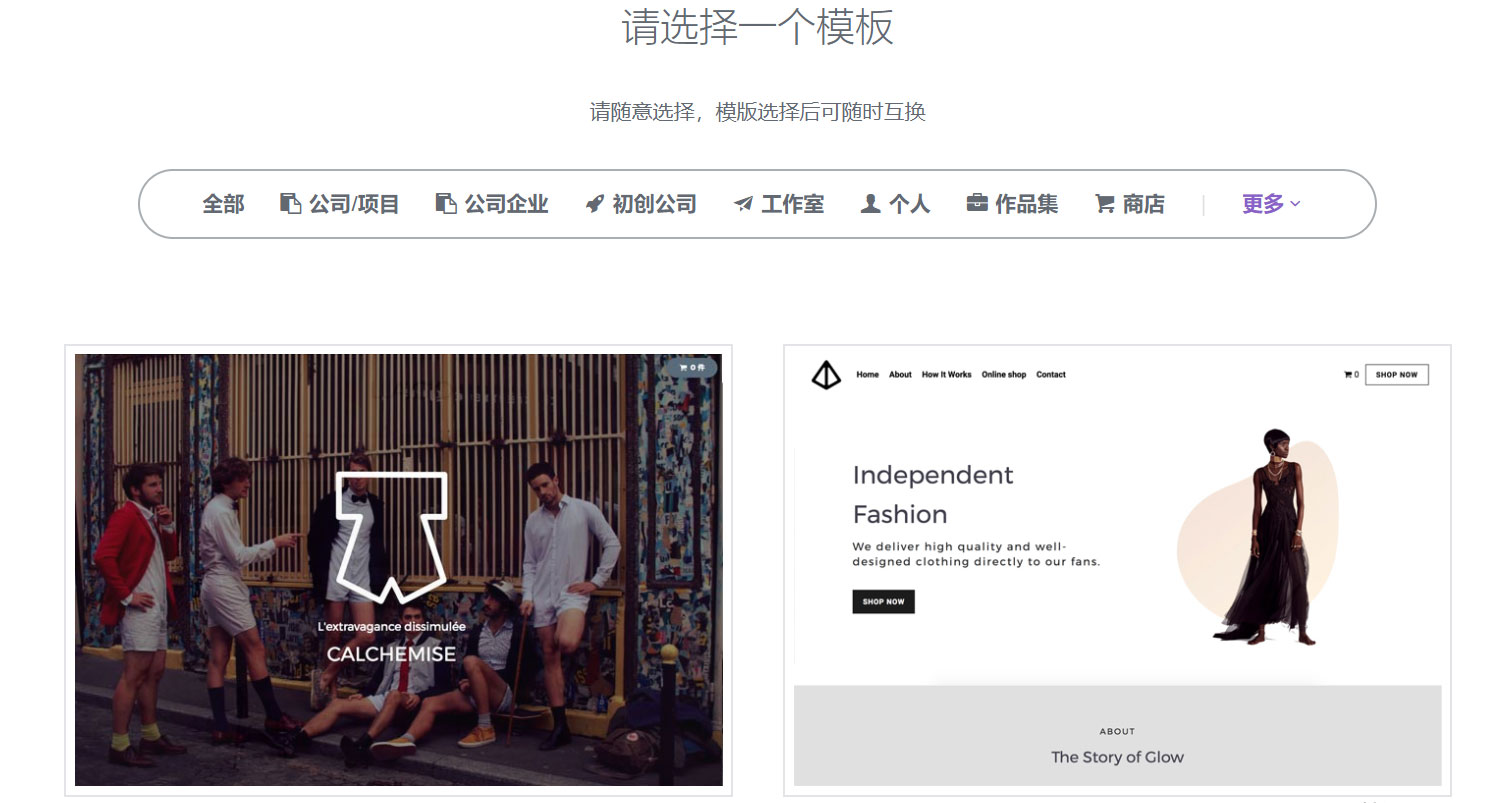
Task: Click the briefcase icon for 作品集
Action: coord(977,203)
